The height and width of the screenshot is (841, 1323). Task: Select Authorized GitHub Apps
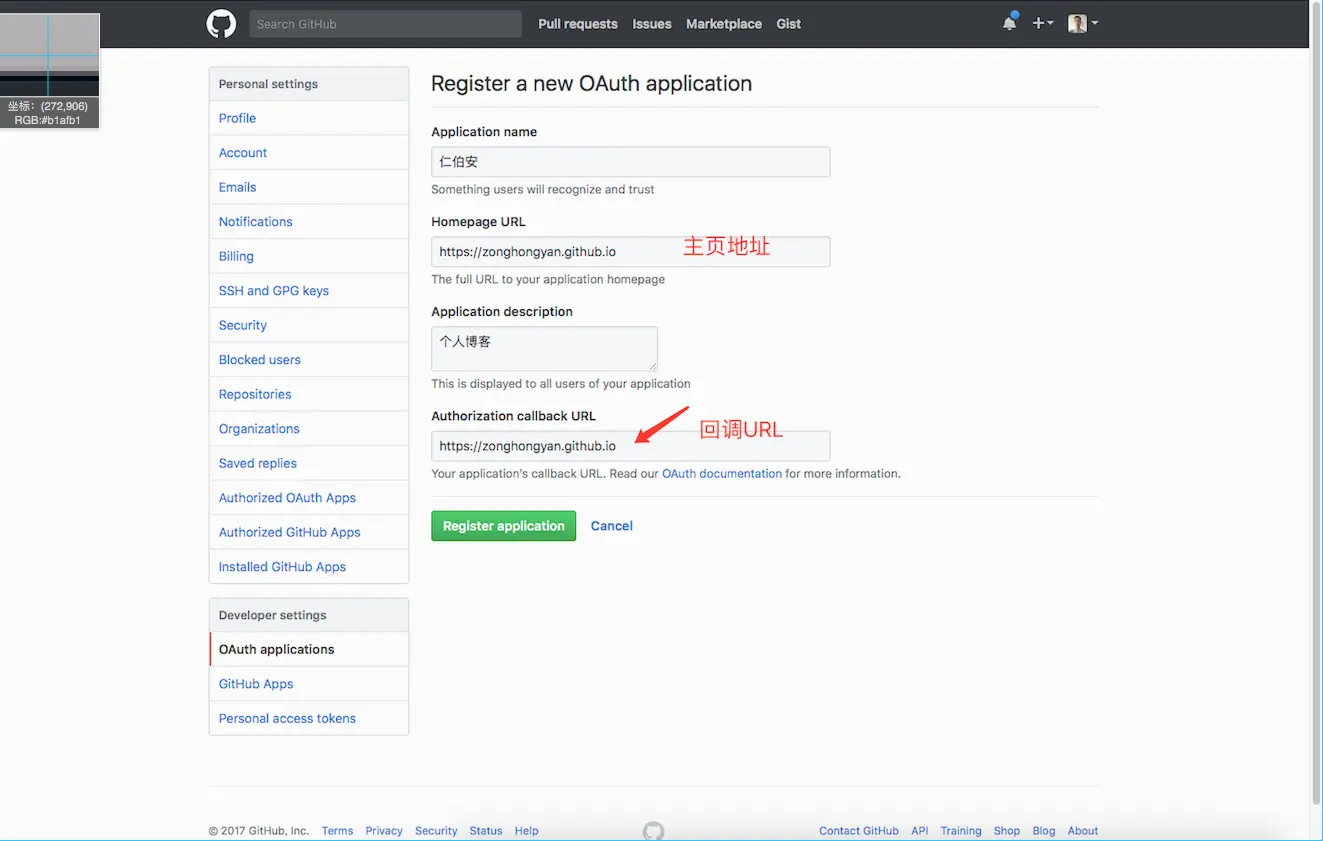308,532
